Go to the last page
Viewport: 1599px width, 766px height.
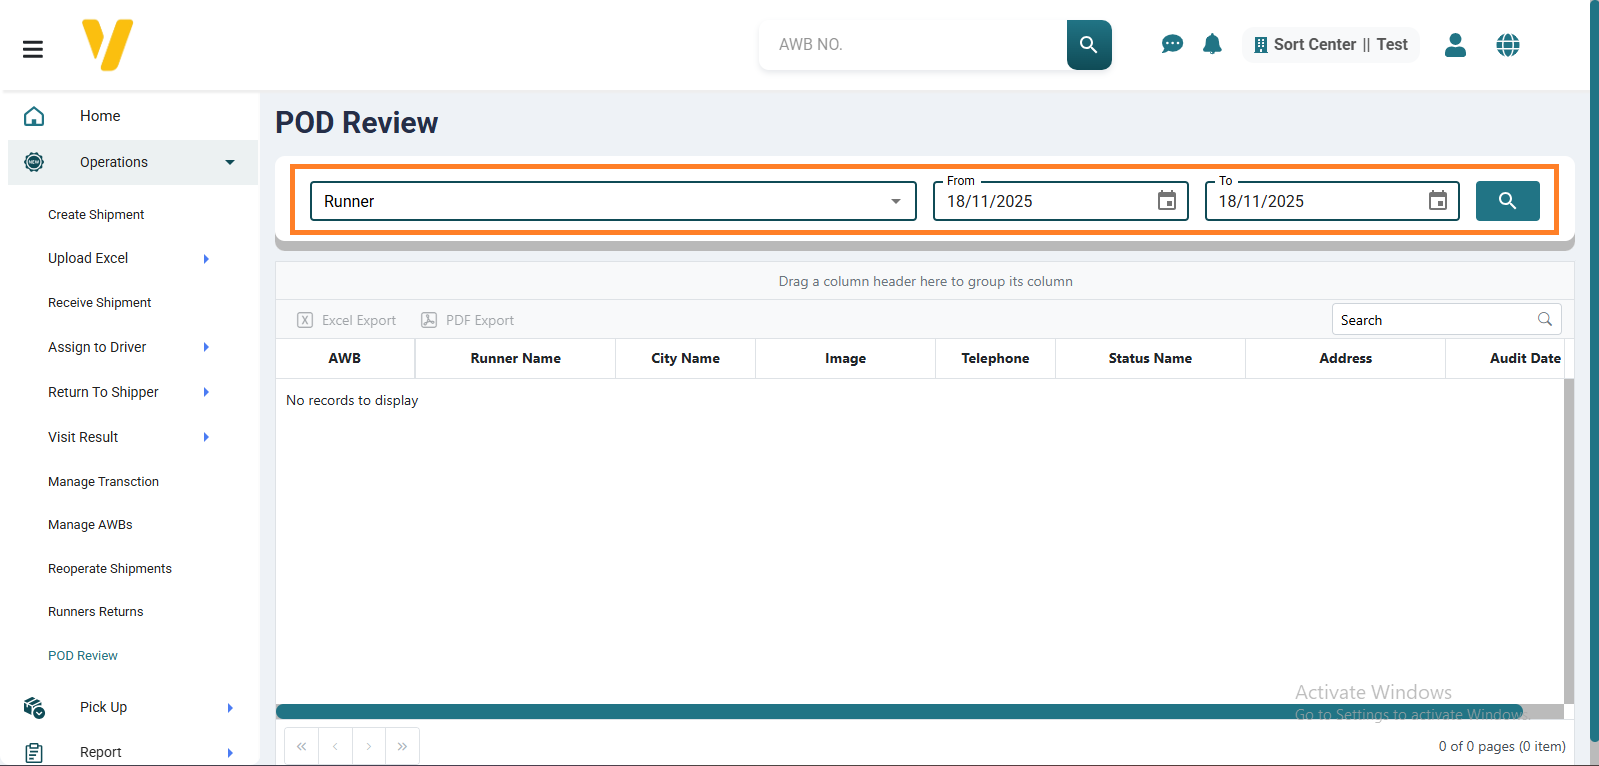(x=402, y=746)
